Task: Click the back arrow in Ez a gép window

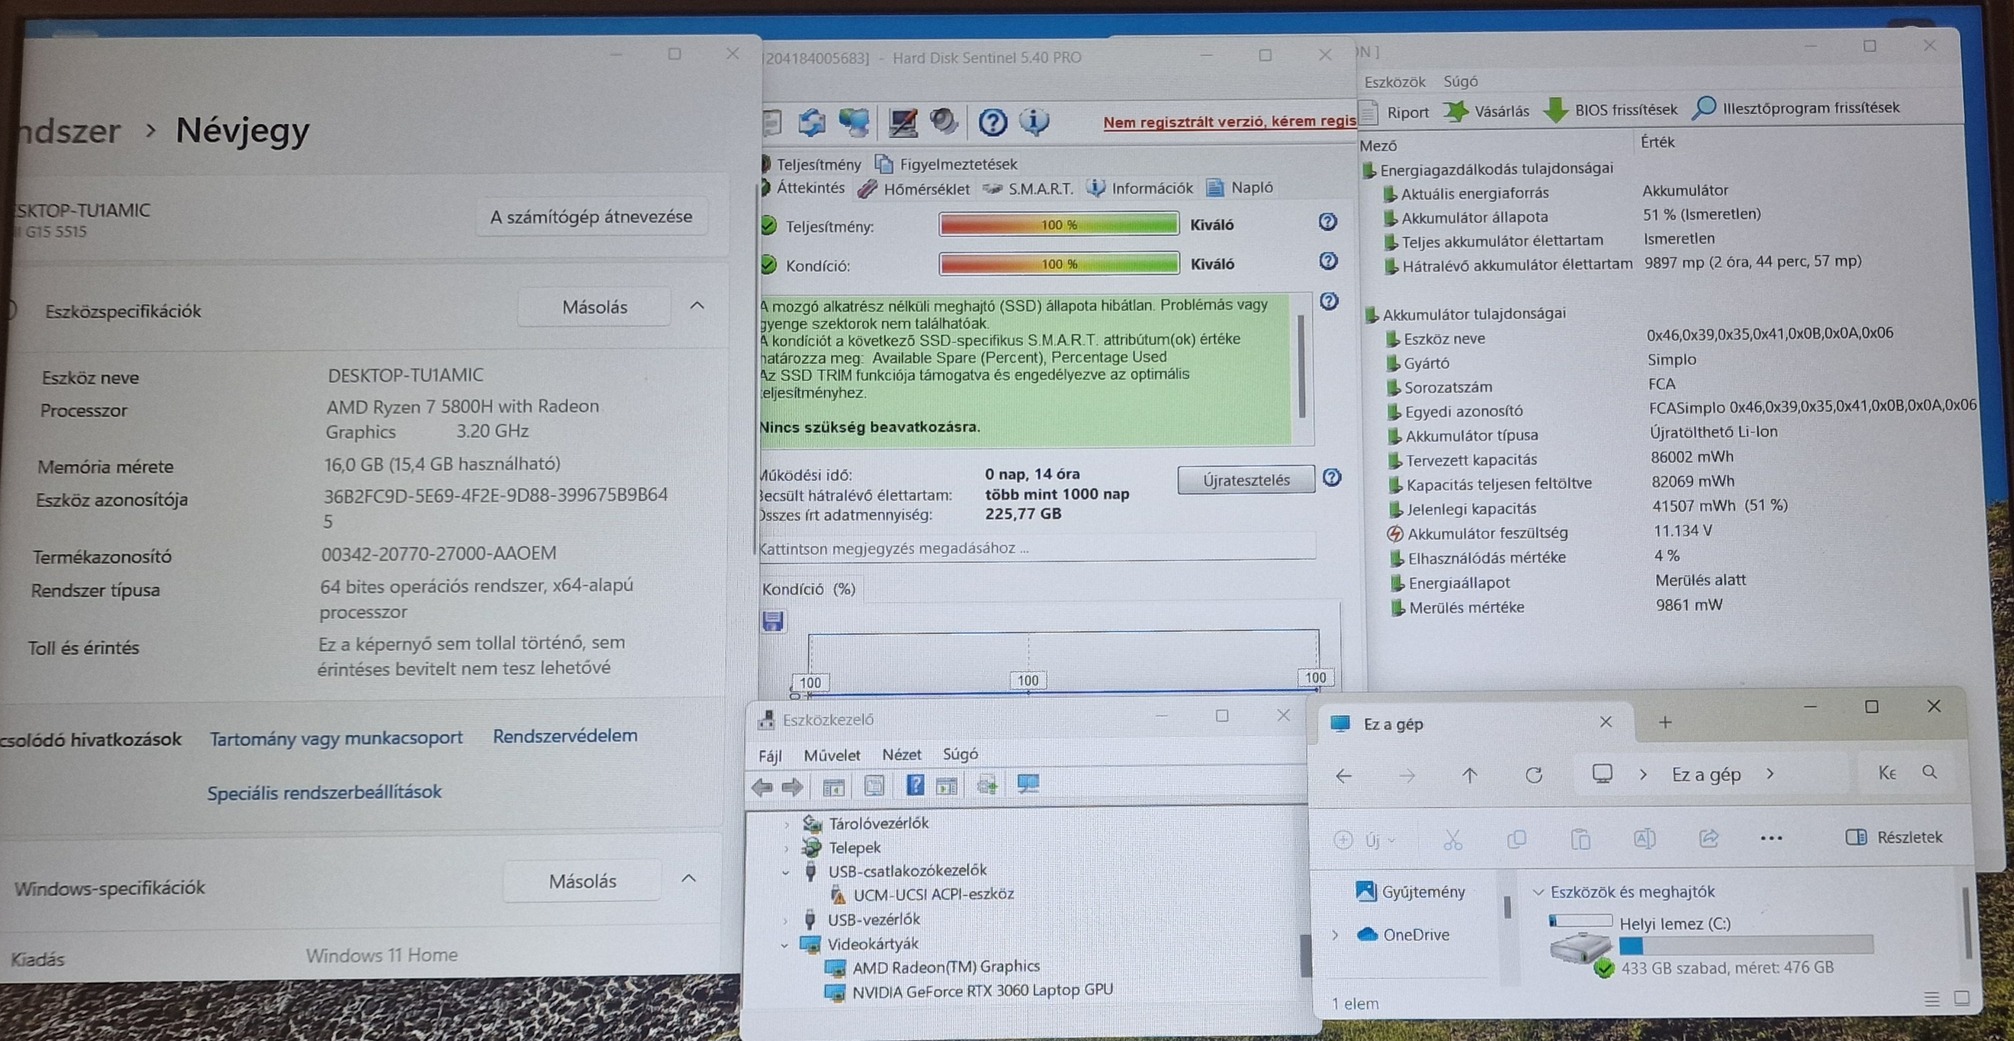Action: 1344,776
